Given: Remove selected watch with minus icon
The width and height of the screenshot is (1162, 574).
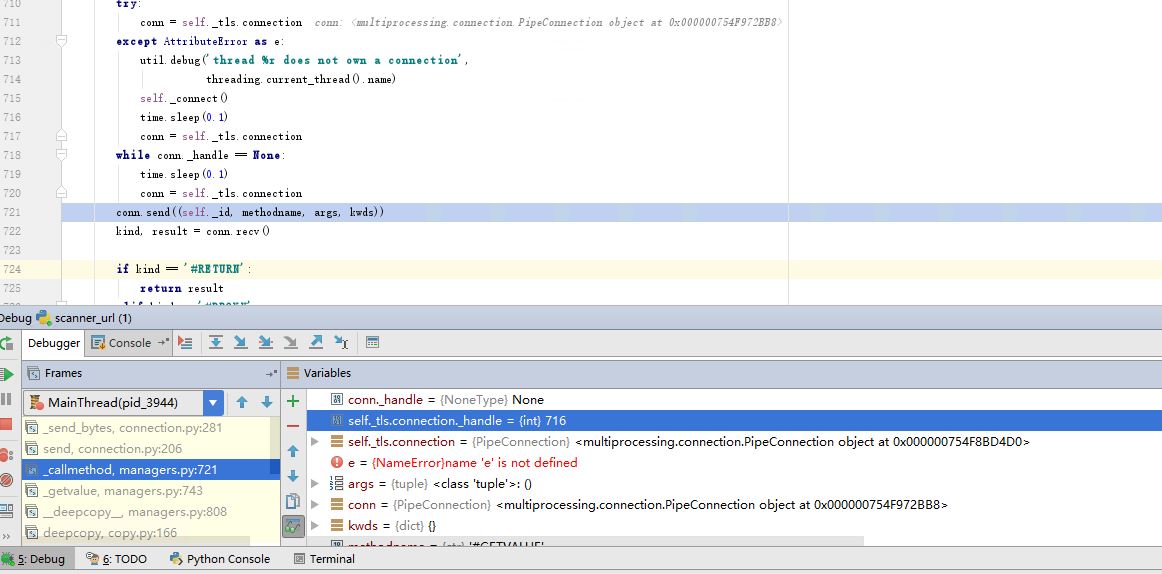Looking at the screenshot, I should pyautogui.click(x=293, y=426).
